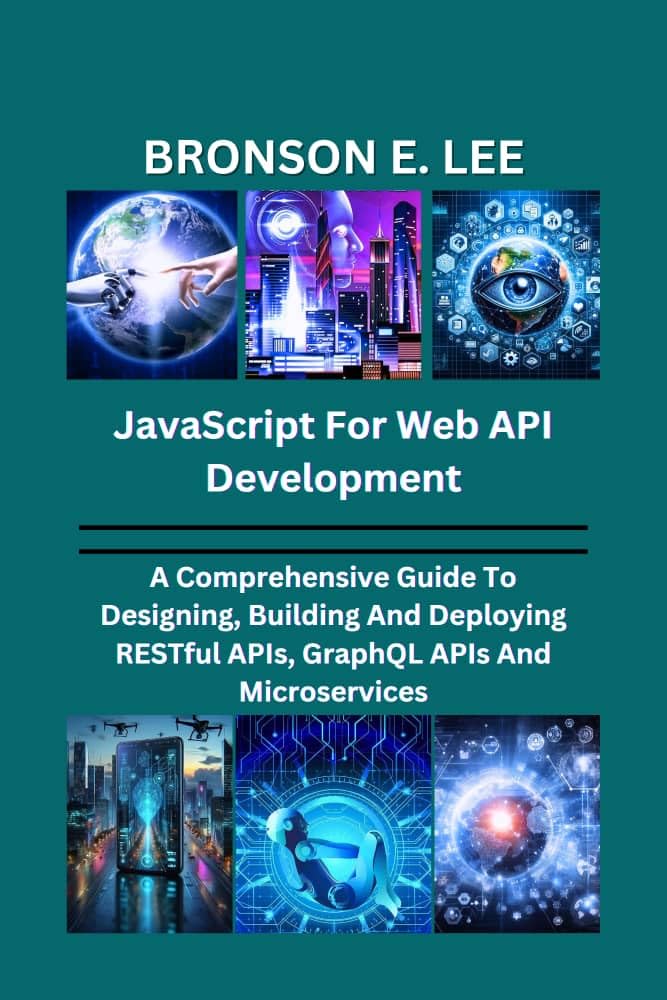Screen dimensions: 667x1000
Task: Click the author name BRONSON E. LEE
Action: coord(333,160)
